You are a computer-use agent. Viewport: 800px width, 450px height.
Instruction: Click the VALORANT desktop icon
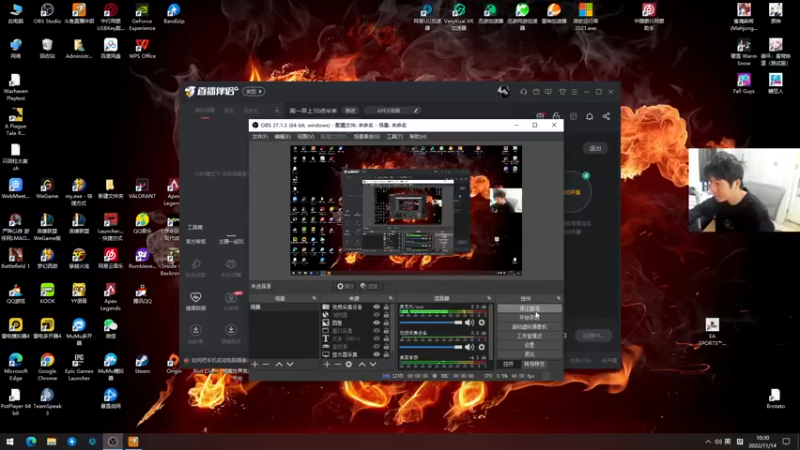142,189
